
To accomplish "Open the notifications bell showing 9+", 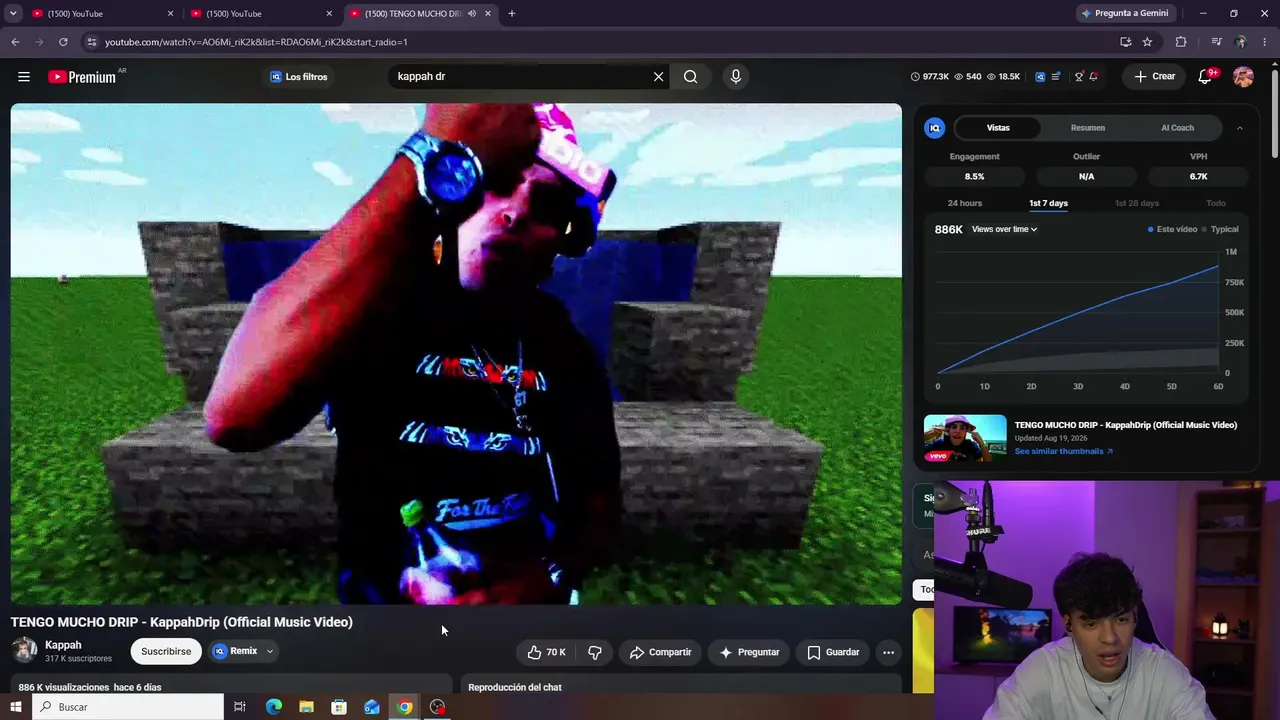I will point(1205,77).
